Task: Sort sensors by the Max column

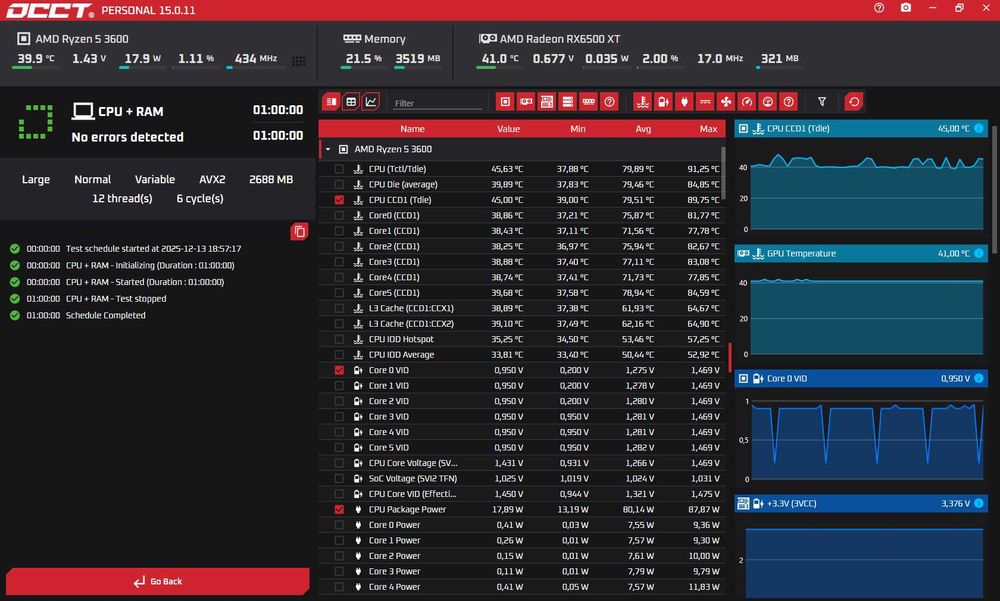Action: [709, 129]
